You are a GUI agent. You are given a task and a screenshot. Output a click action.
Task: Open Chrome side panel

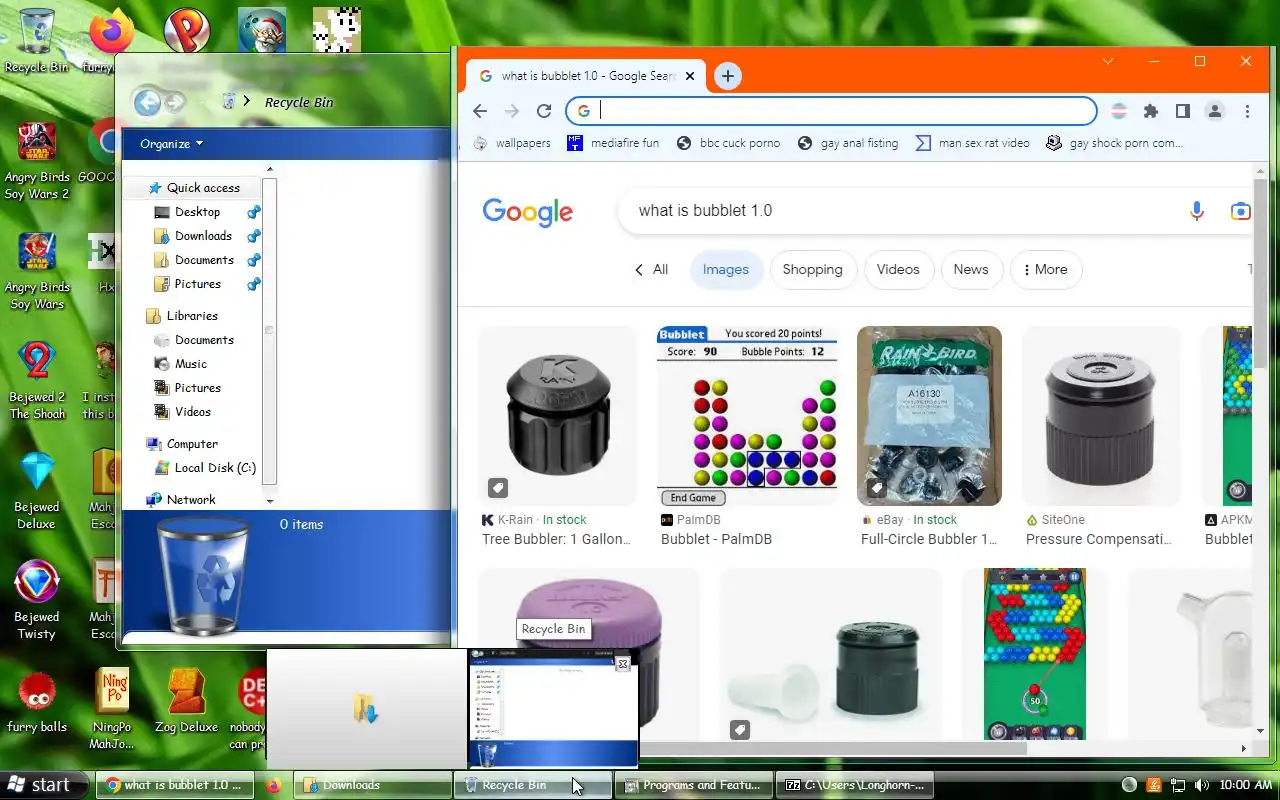(x=1183, y=111)
